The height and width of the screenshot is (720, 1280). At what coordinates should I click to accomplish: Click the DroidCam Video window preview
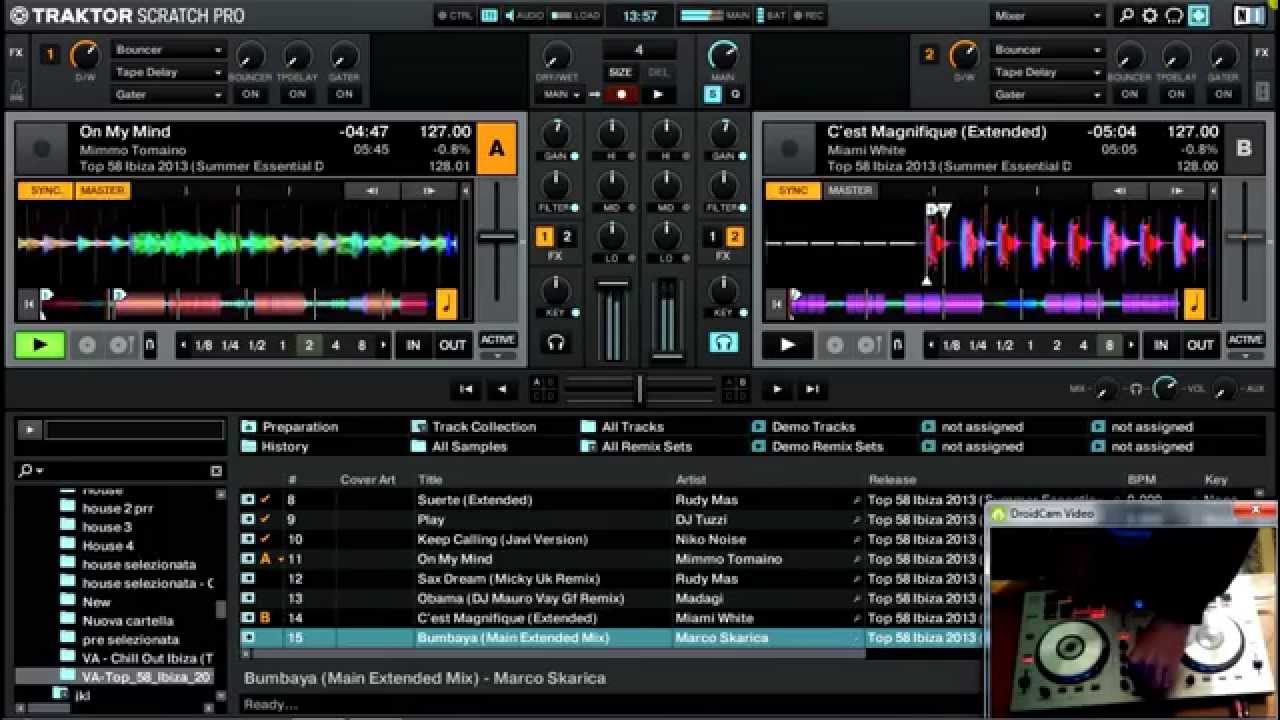click(x=1132, y=622)
